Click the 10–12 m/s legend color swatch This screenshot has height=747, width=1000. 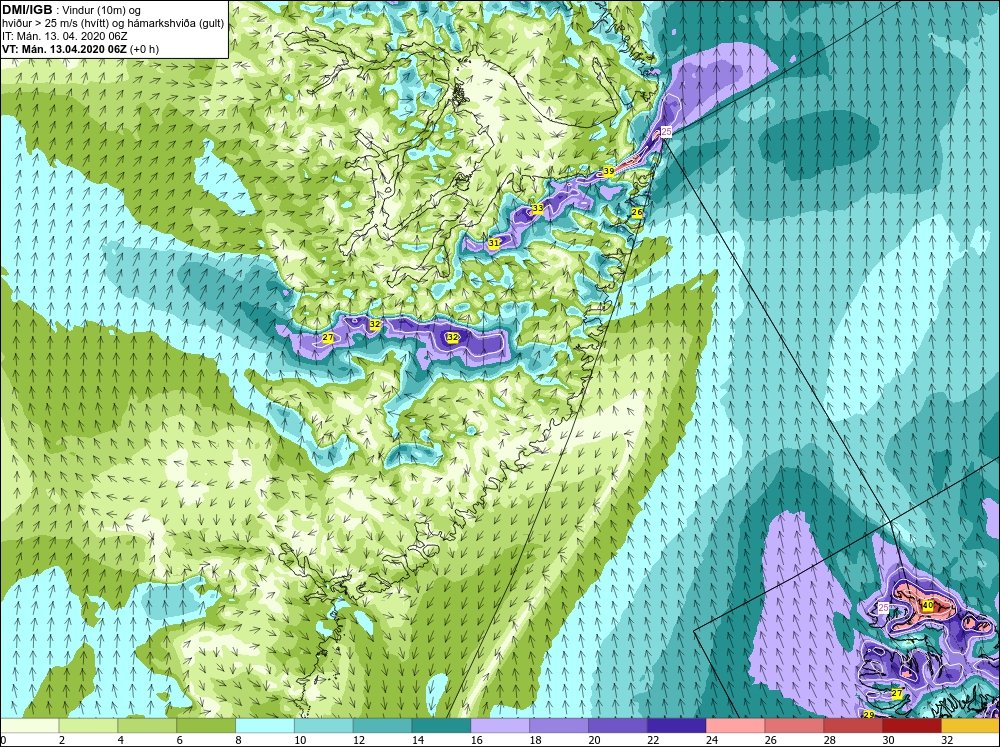coord(323,725)
